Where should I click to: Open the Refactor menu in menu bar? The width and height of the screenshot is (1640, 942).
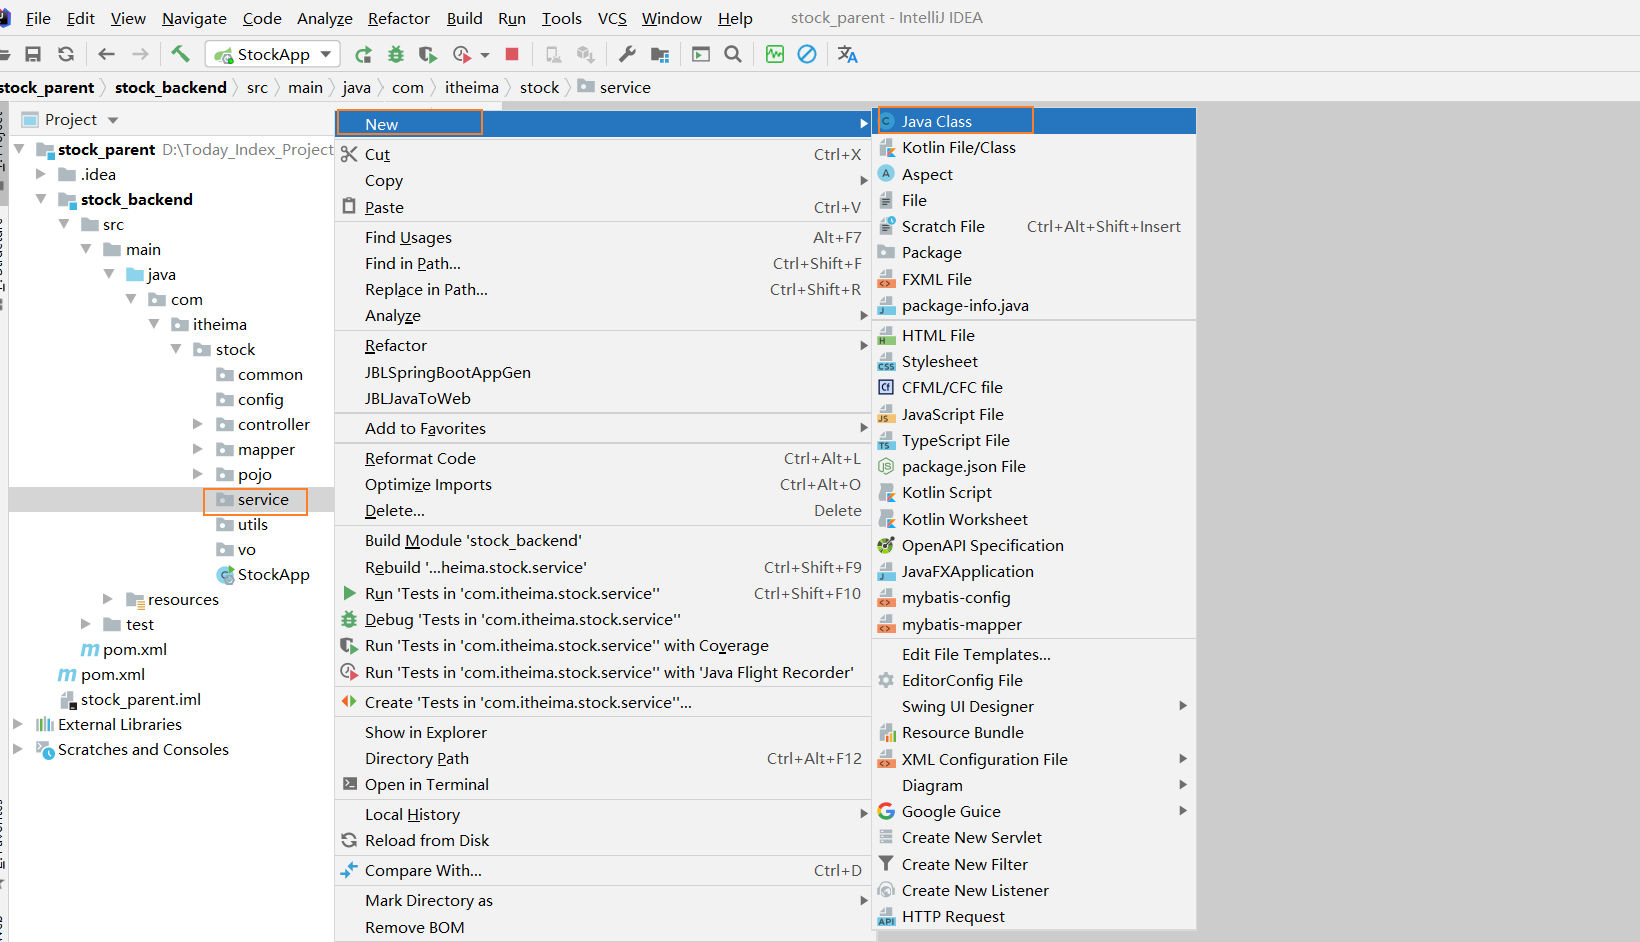399,18
